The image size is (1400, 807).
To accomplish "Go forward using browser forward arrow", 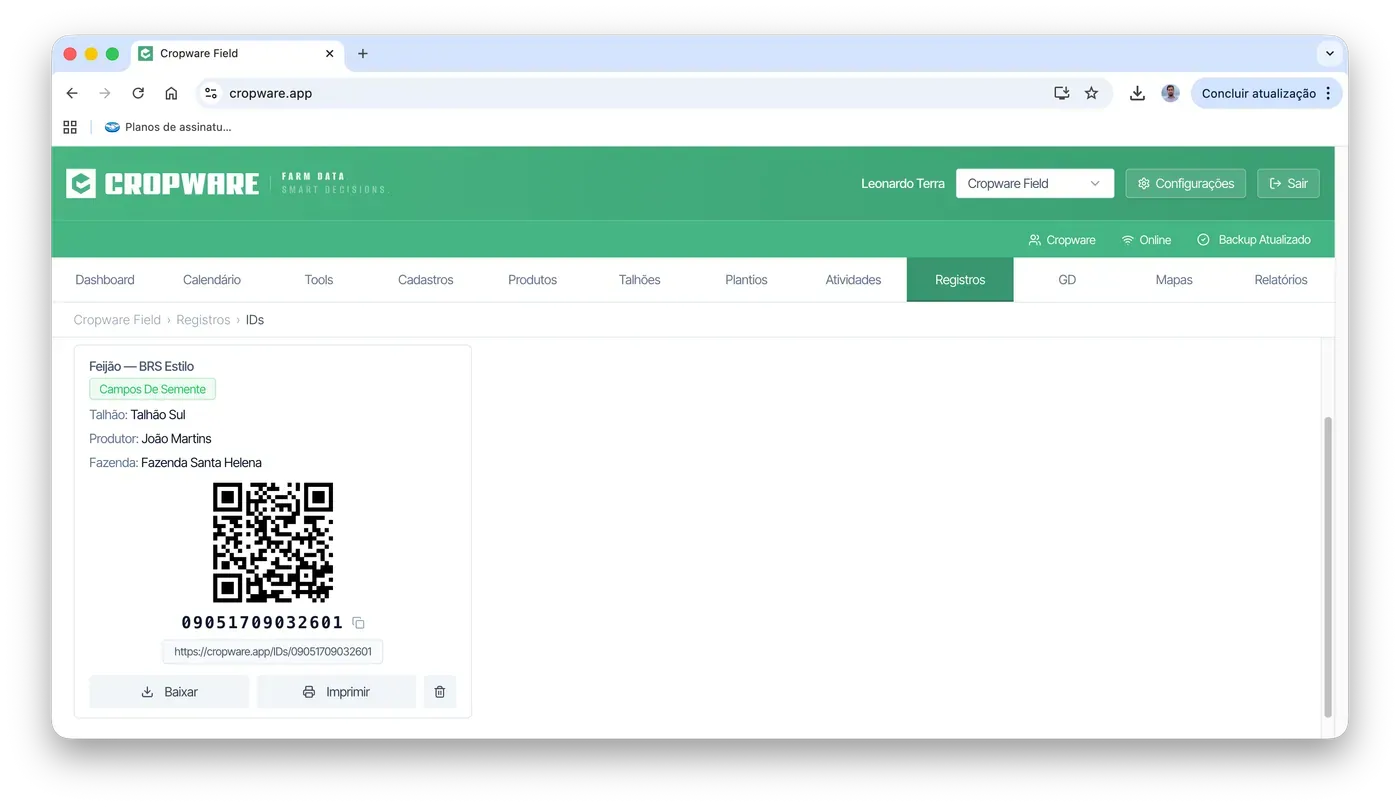I will (x=105, y=93).
